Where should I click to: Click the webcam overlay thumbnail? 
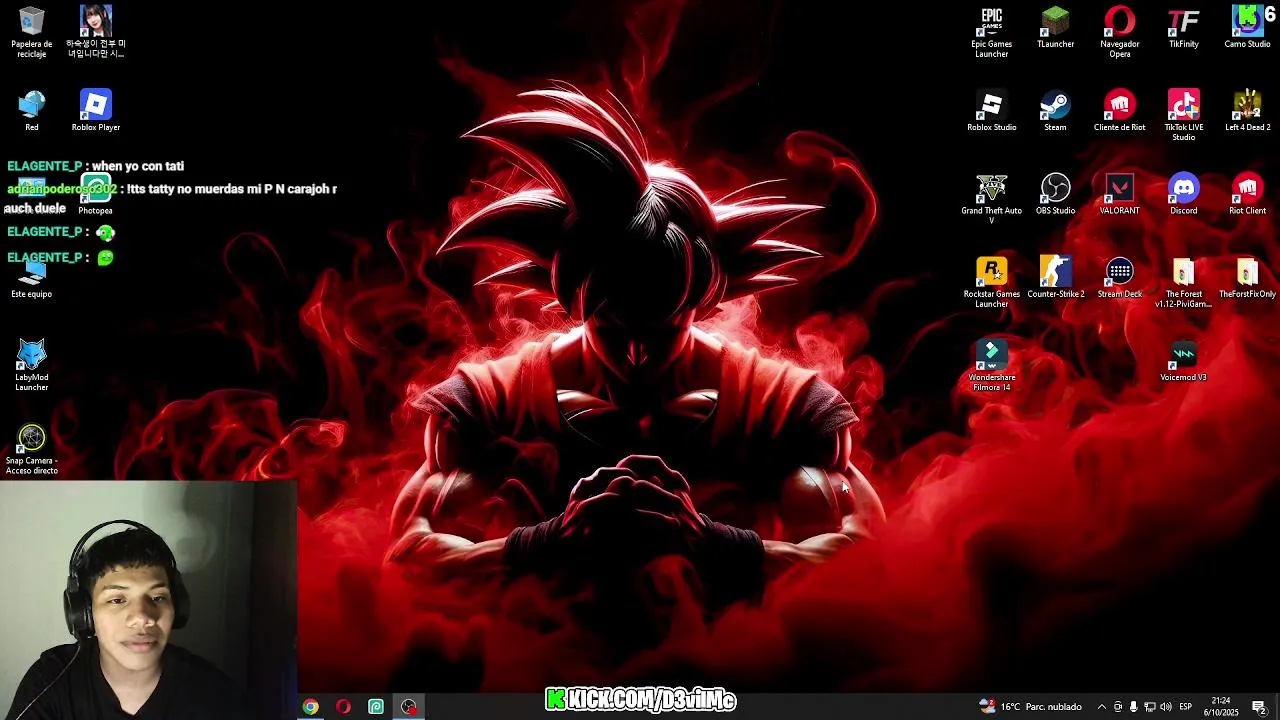point(148,600)
